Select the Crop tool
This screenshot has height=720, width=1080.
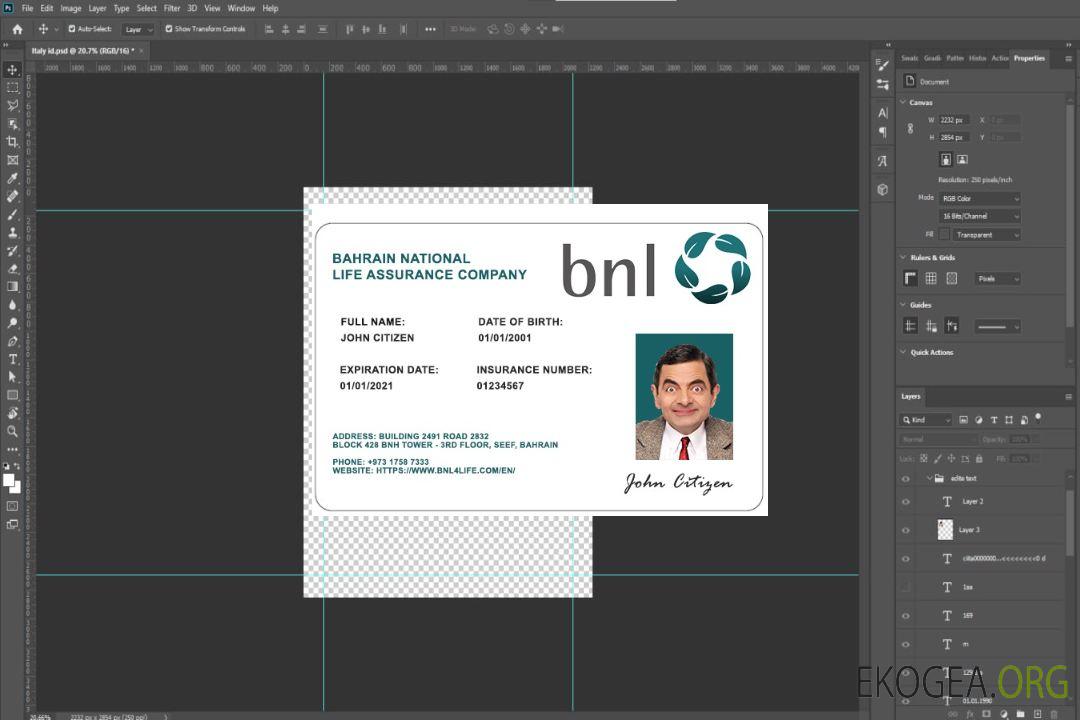pos(12,141)
